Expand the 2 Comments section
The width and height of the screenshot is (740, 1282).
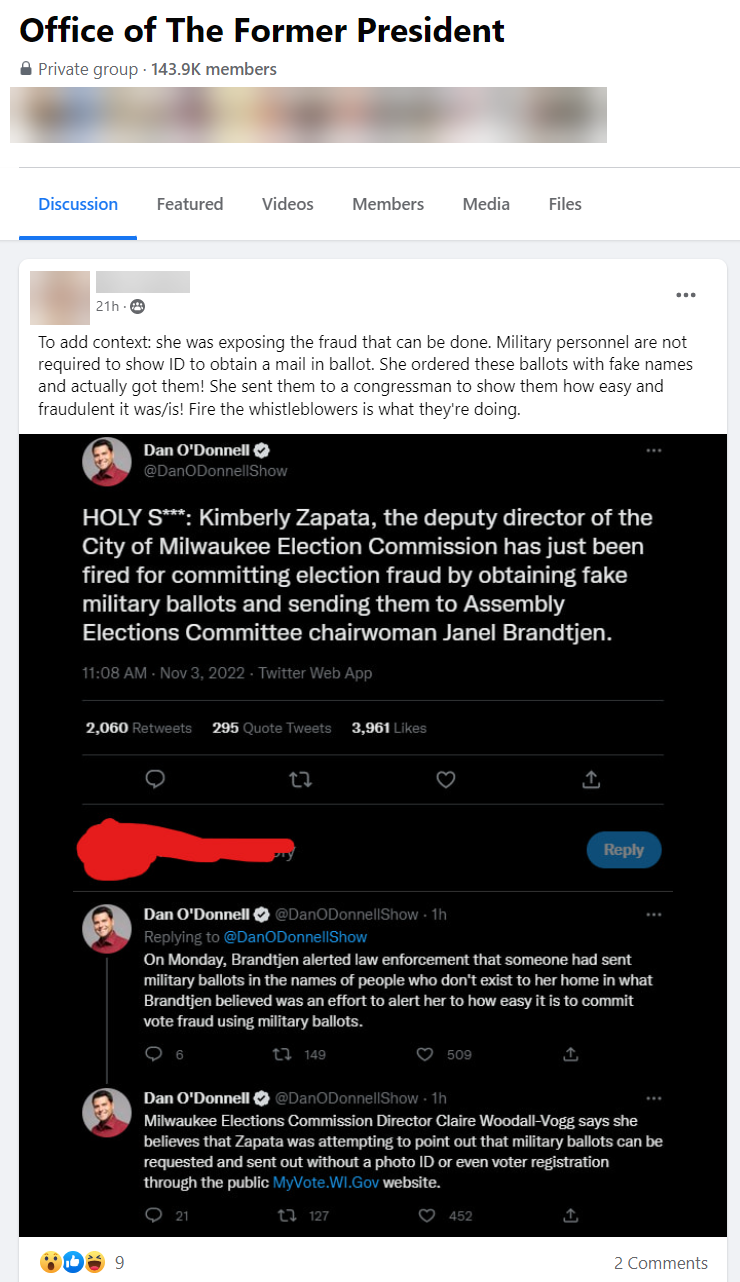click(x=661, y=1262)
